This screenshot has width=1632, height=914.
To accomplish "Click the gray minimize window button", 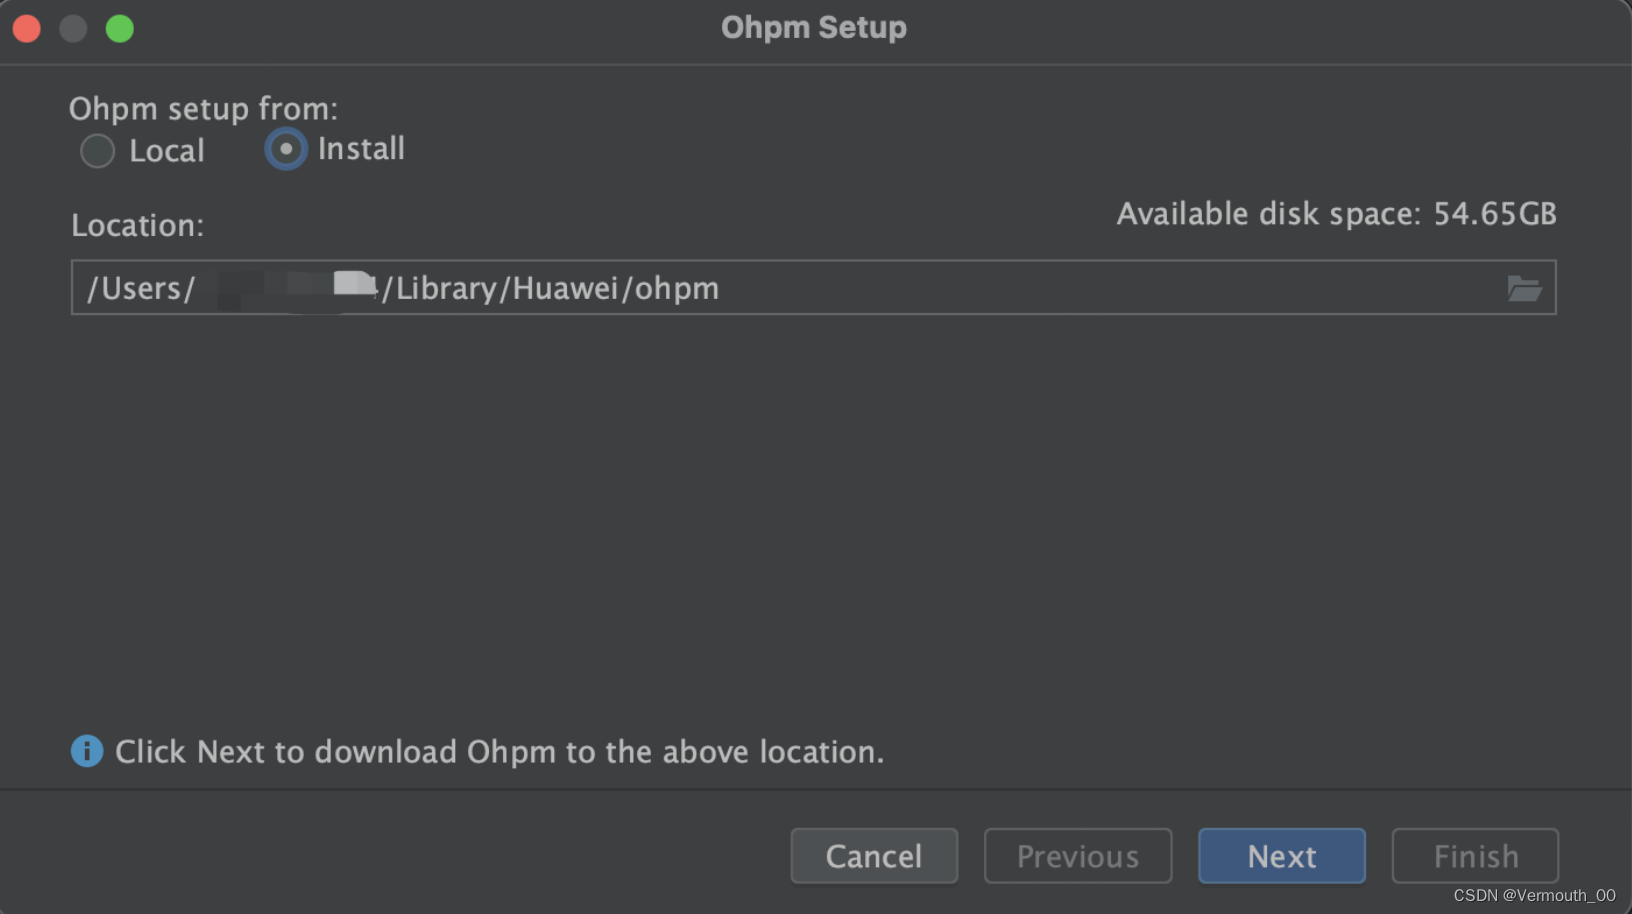I will (x=73, y=29).
